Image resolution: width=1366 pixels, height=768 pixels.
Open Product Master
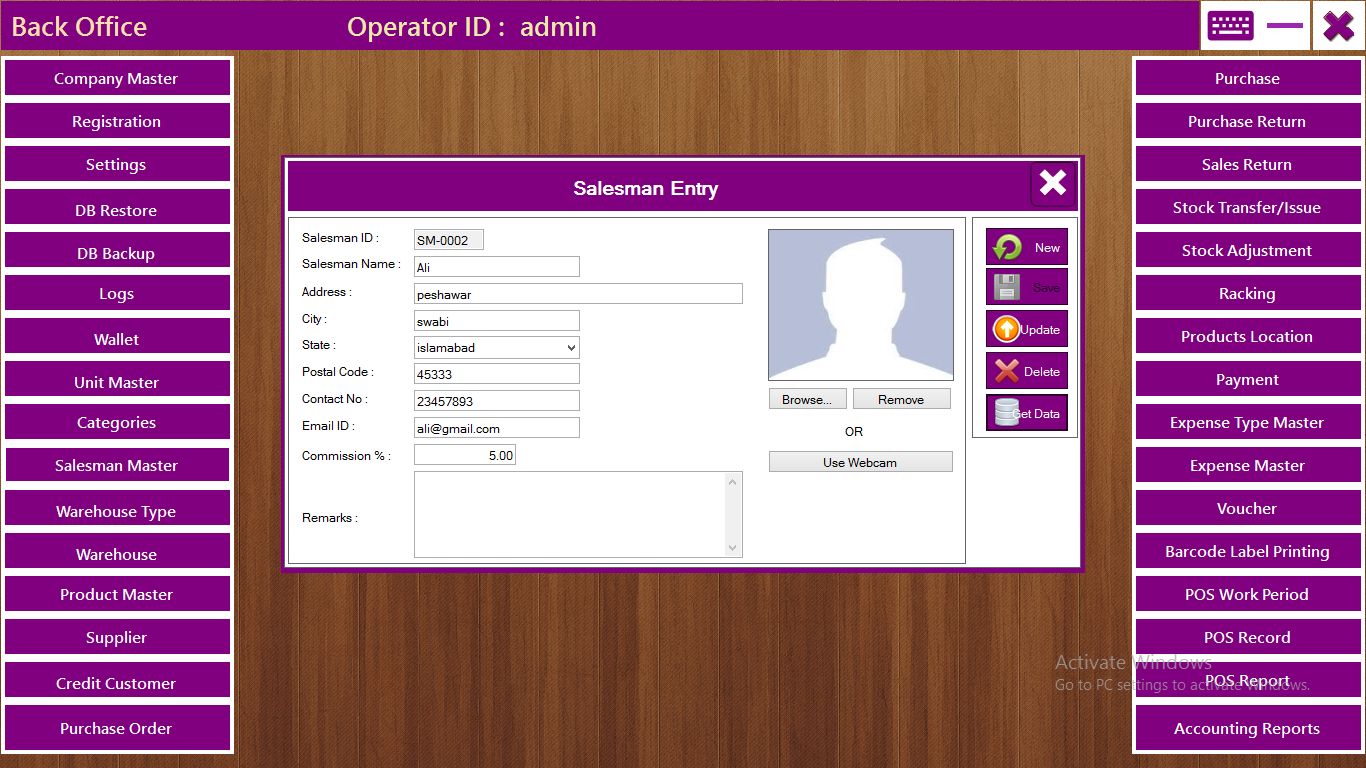(117, 594)
